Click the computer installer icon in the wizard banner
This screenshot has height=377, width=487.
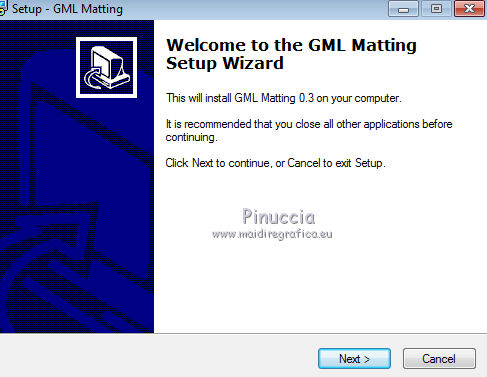point(106,68)
